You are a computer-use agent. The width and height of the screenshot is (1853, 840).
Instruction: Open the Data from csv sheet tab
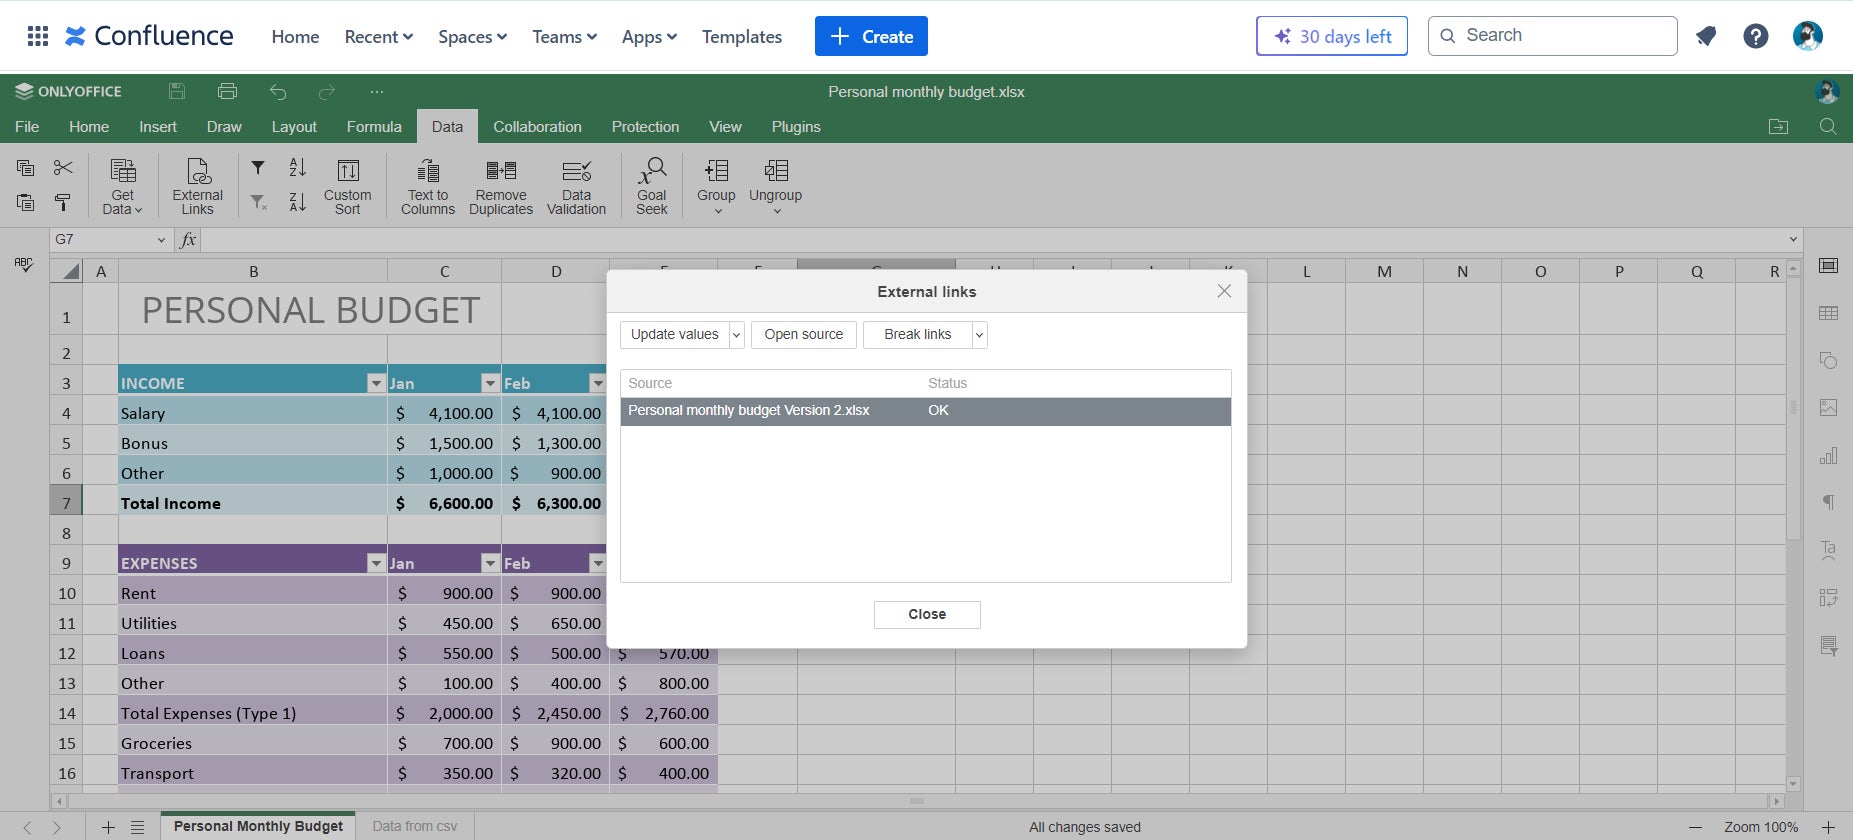click(414, 827)
